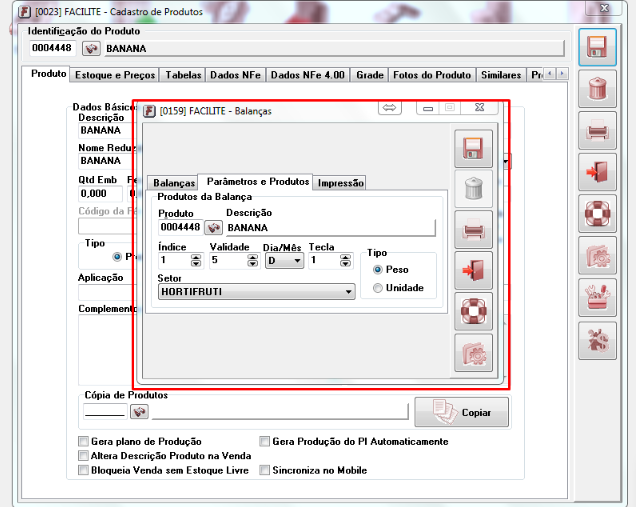636x507 pixels.
Task: Check Bloqueia Venda sem Estoque Livre
Action: 83,470
